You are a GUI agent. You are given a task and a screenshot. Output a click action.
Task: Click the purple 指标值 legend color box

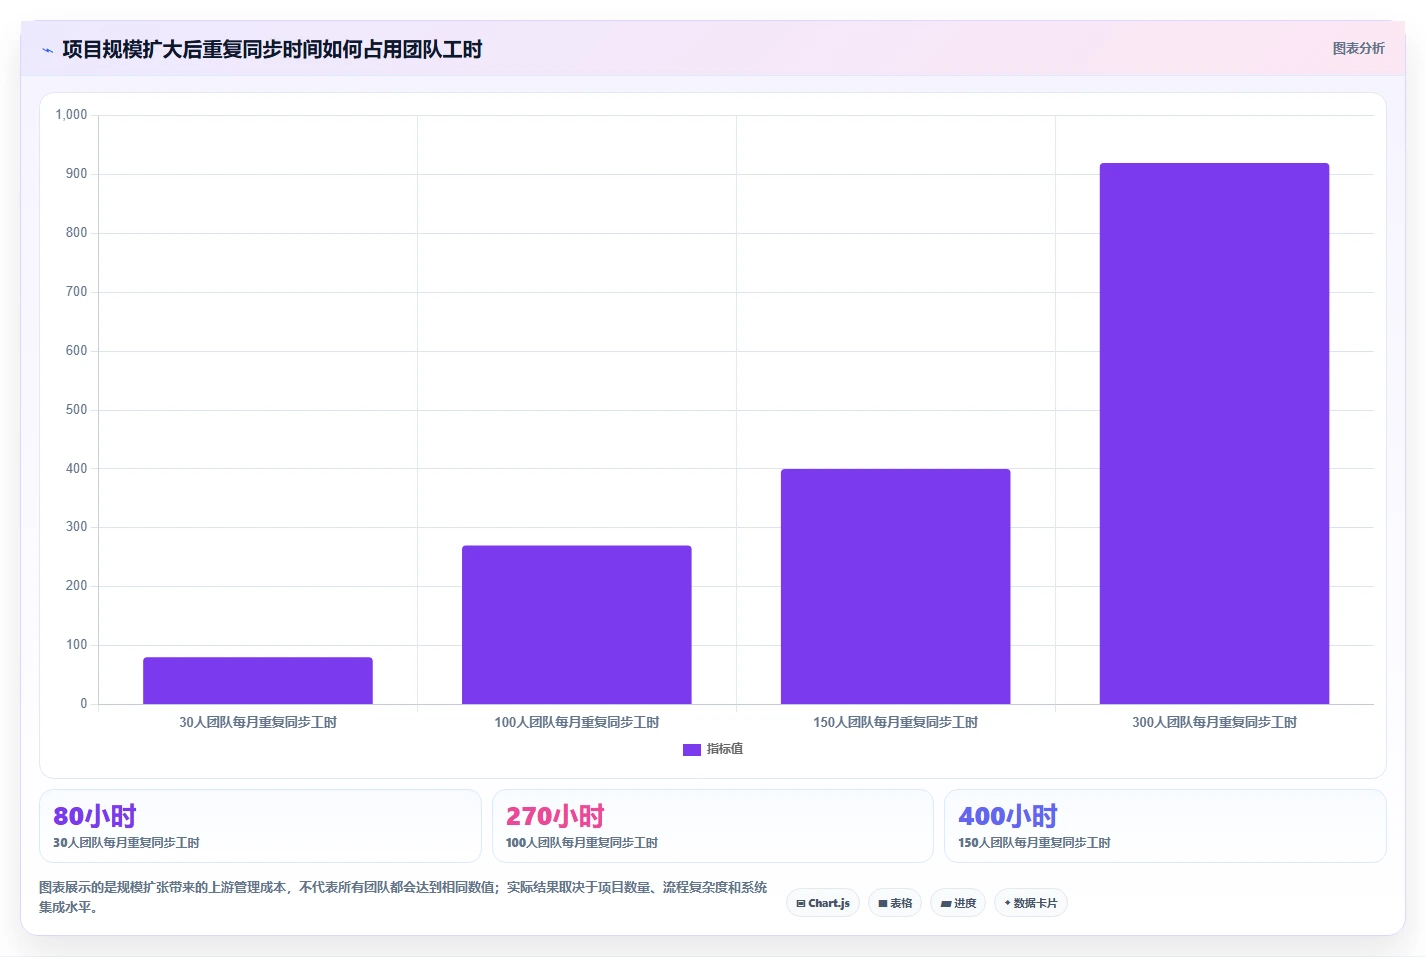pyautogui.click(x=691, y=750)
